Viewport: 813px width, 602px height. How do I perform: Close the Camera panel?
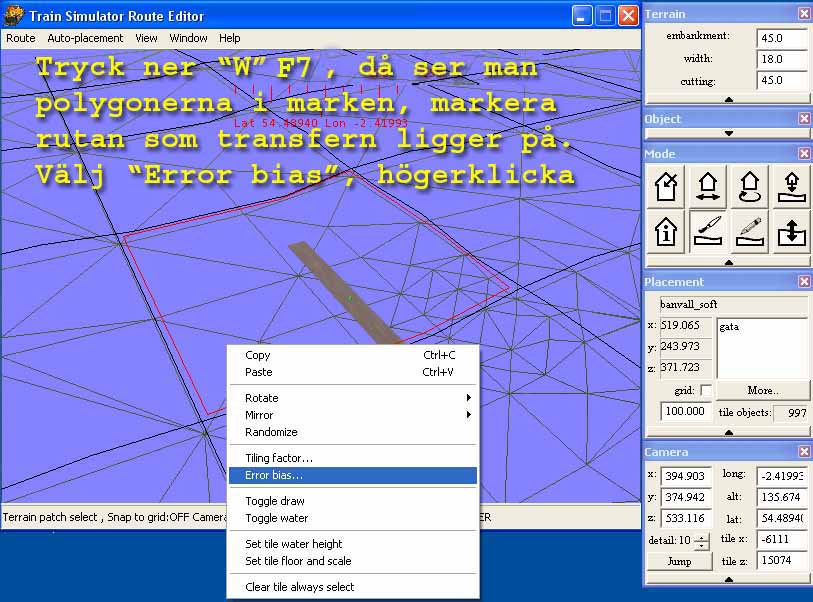coord(804,452)
